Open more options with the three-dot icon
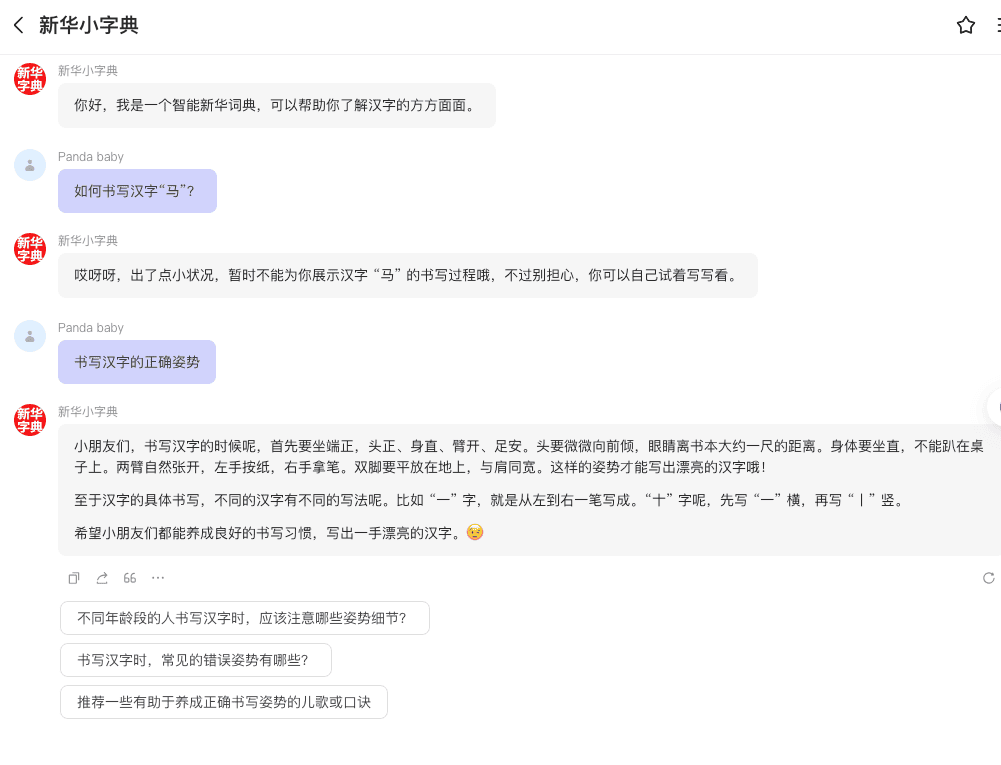 click(158, 578)
